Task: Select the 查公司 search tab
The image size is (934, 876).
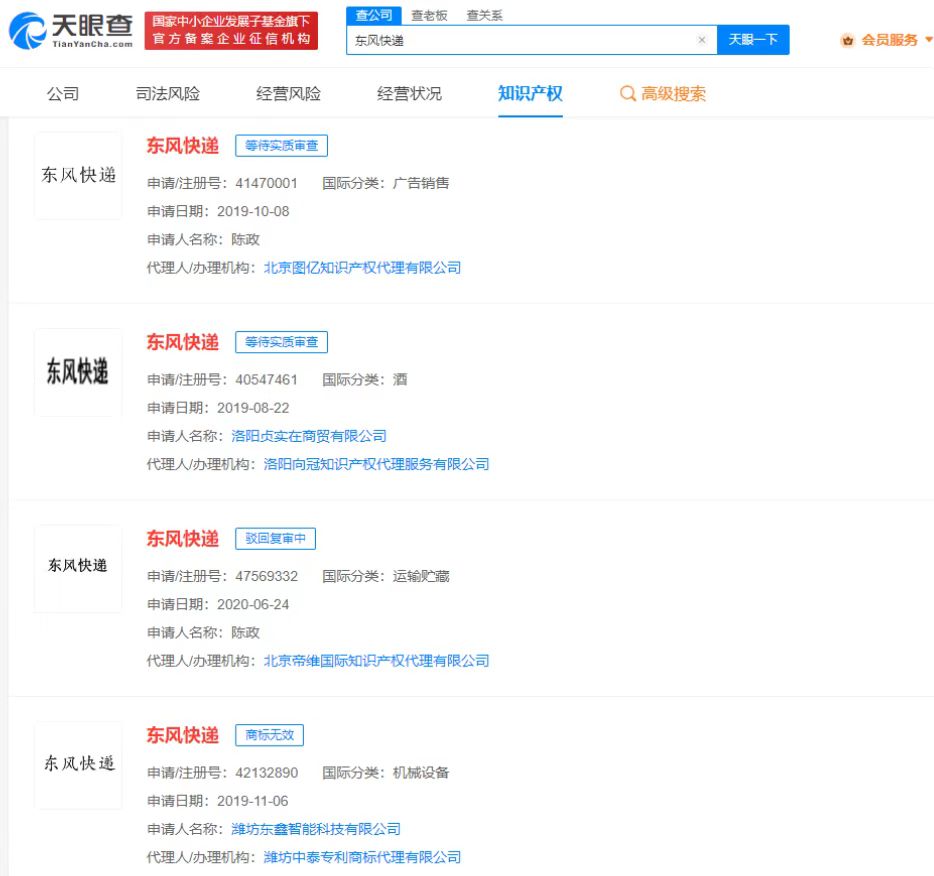Action: [x=373, y=15]
